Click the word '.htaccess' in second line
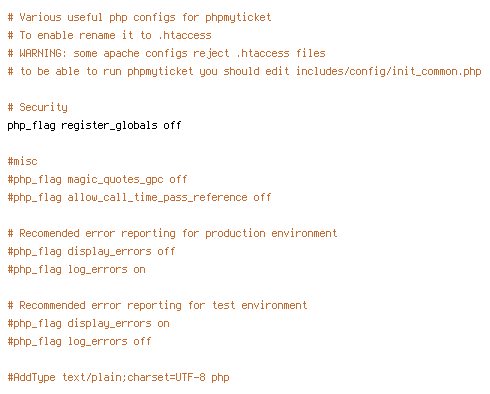This screenshot has height=394, width=490. tap(185, 35)
